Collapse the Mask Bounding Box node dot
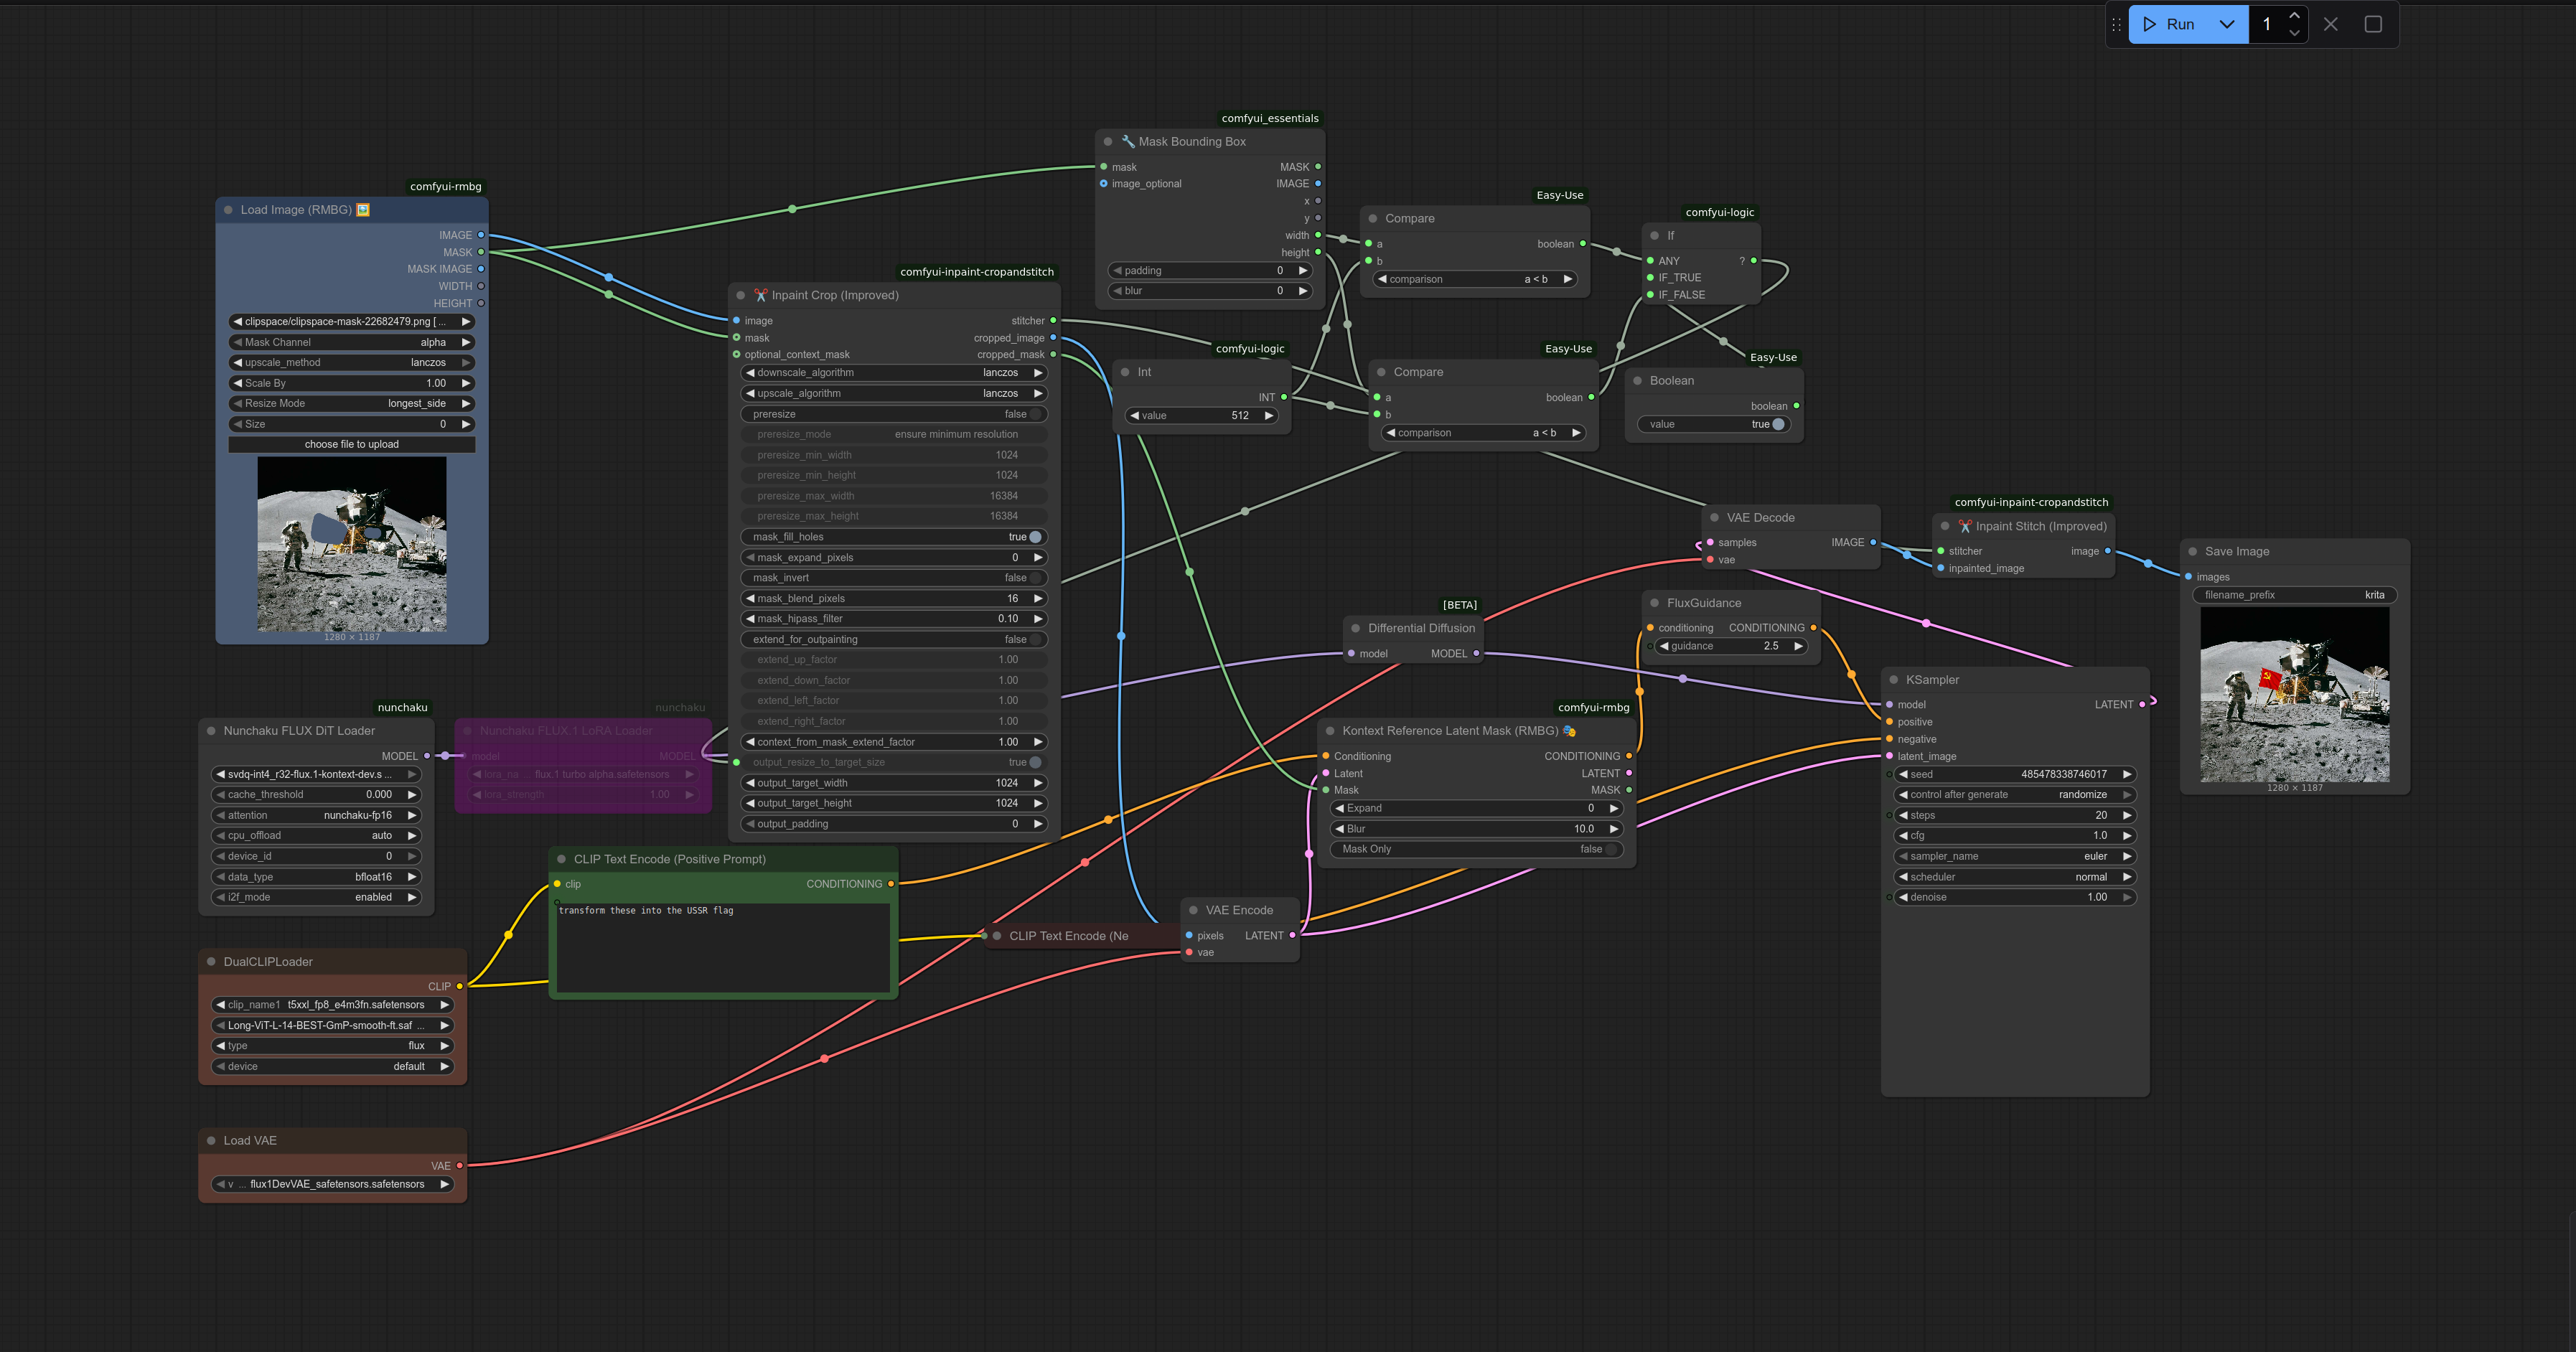 pyautogui.click(x=1108, y=142)
